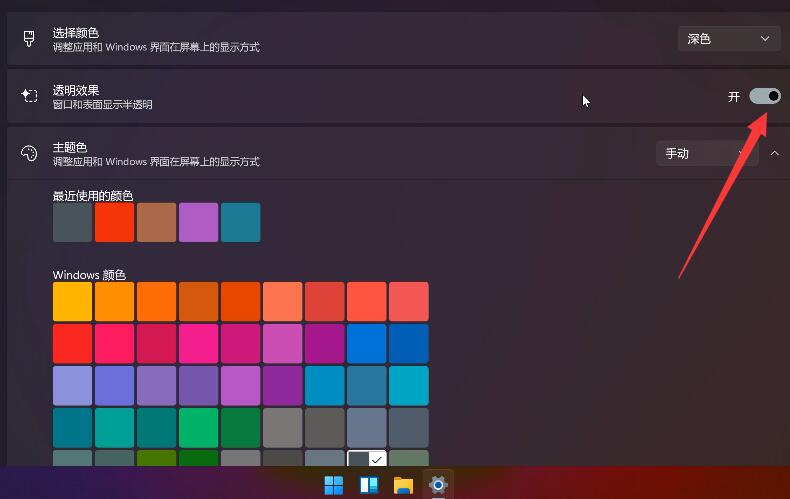The image size is (790, 499).
Task: Choose the bright blue swatch beside navy blue
Action: point(367,344)
